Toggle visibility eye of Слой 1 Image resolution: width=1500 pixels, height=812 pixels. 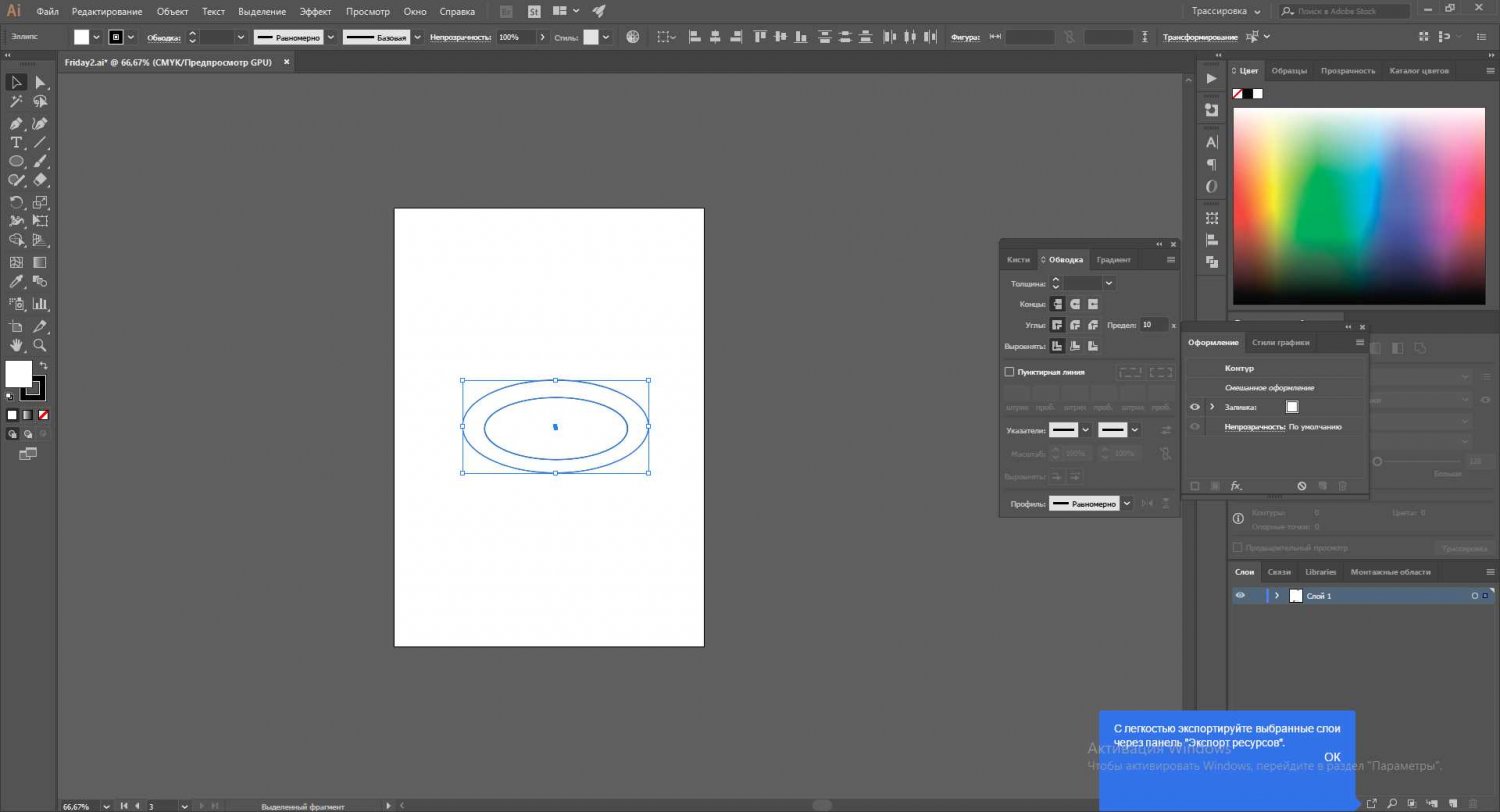(1240, 595)
